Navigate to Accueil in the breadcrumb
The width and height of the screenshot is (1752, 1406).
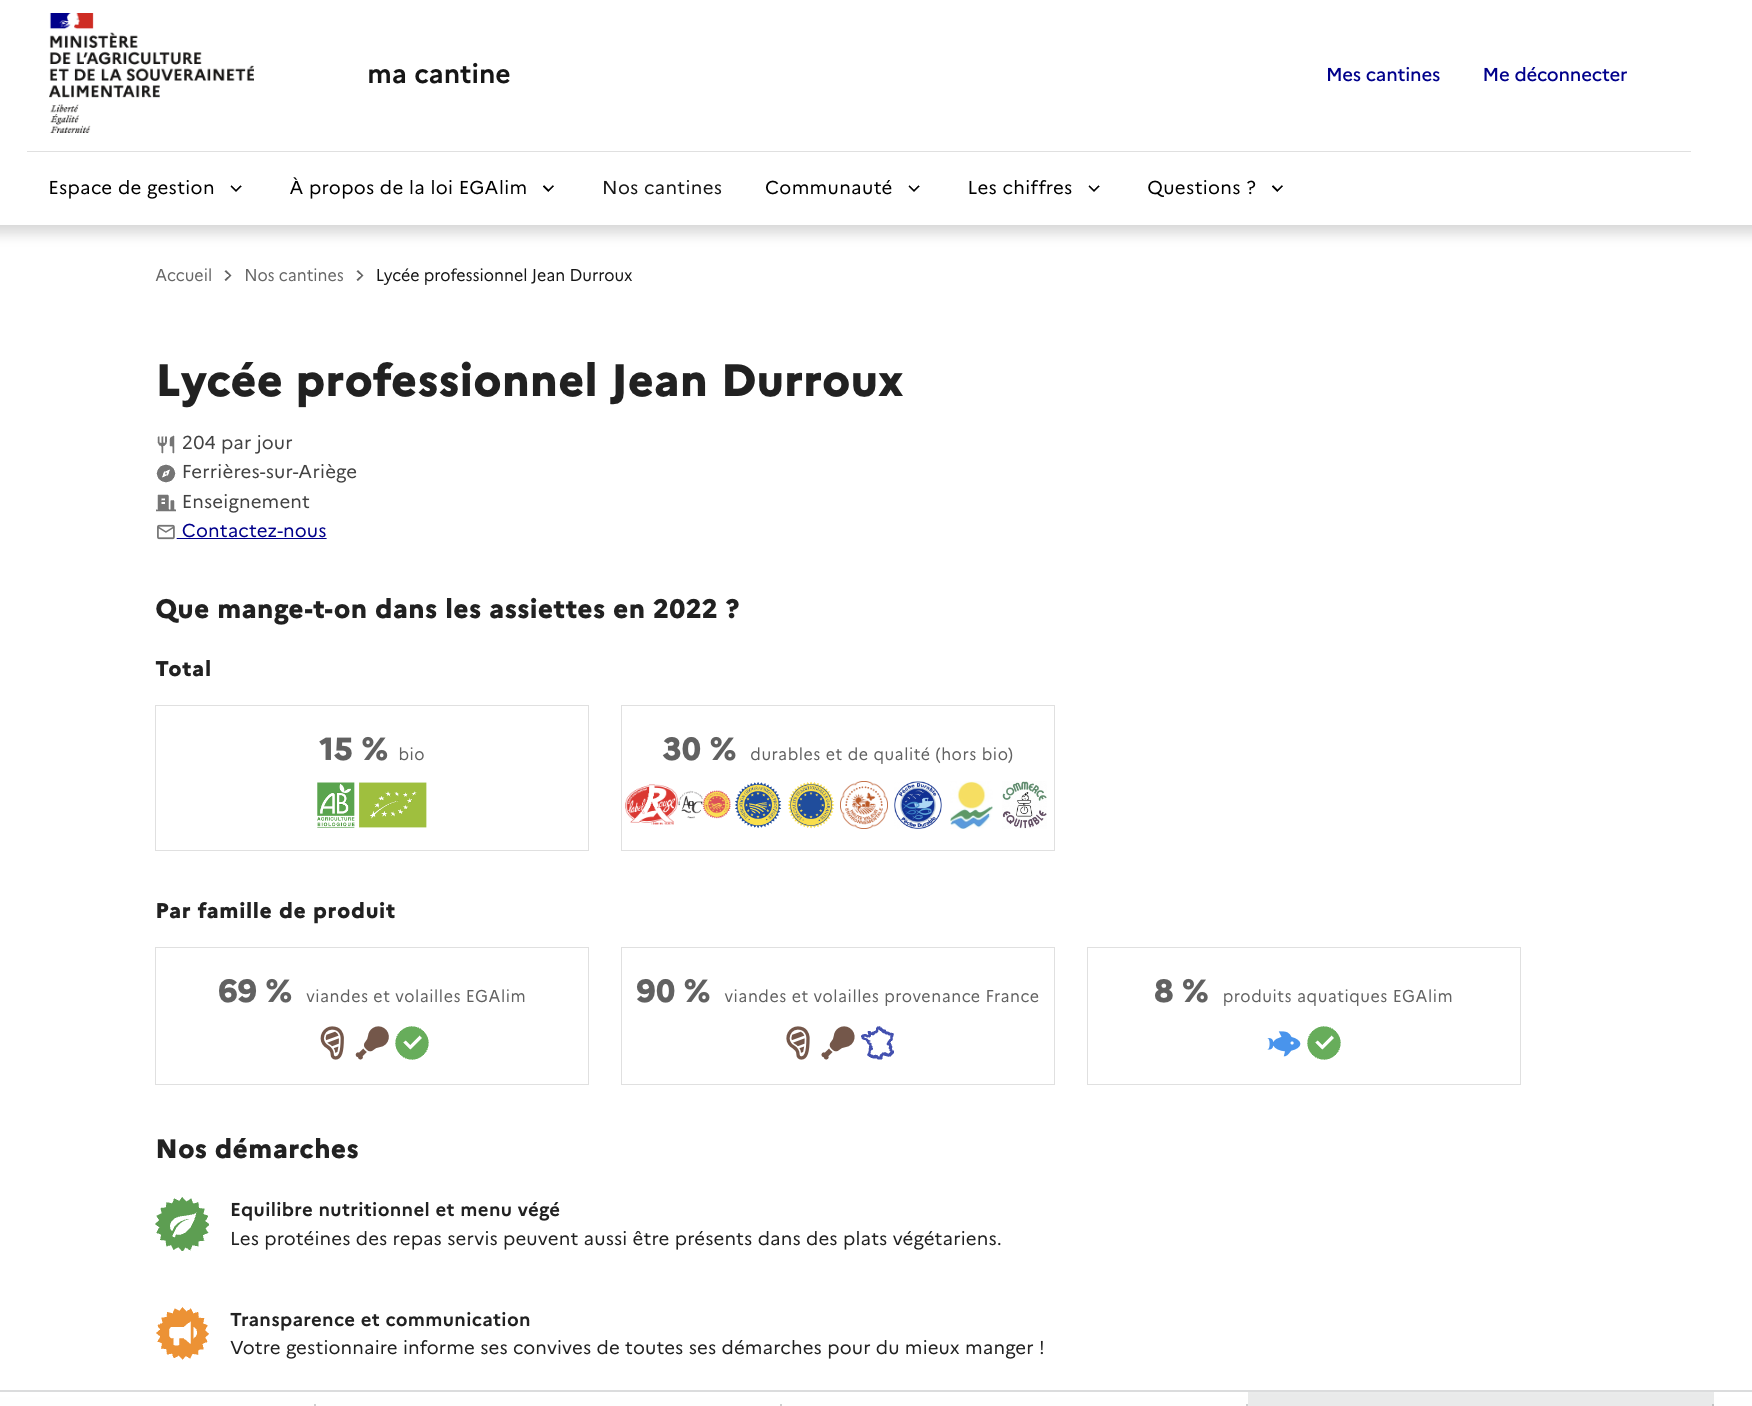(184, 276)
